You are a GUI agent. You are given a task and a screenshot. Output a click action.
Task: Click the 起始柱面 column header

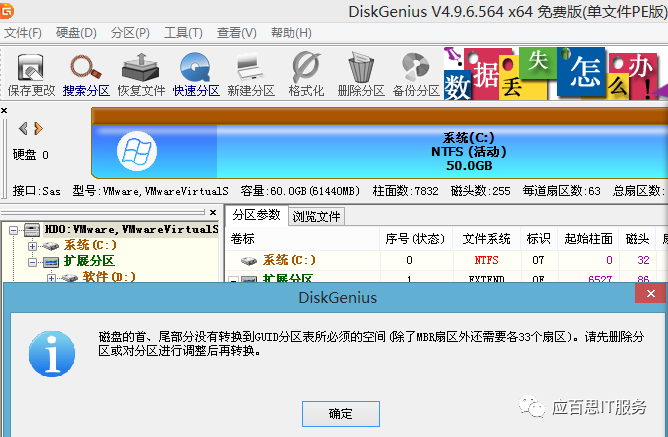(x=588, y=239)
